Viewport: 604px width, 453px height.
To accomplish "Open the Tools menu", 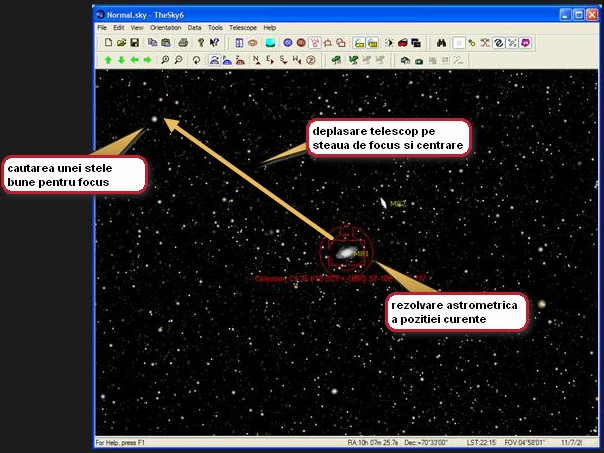I will (215, 27).
